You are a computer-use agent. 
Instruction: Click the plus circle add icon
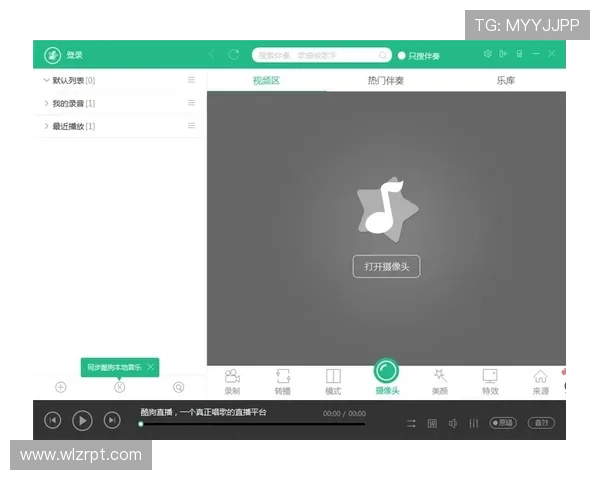61,387
